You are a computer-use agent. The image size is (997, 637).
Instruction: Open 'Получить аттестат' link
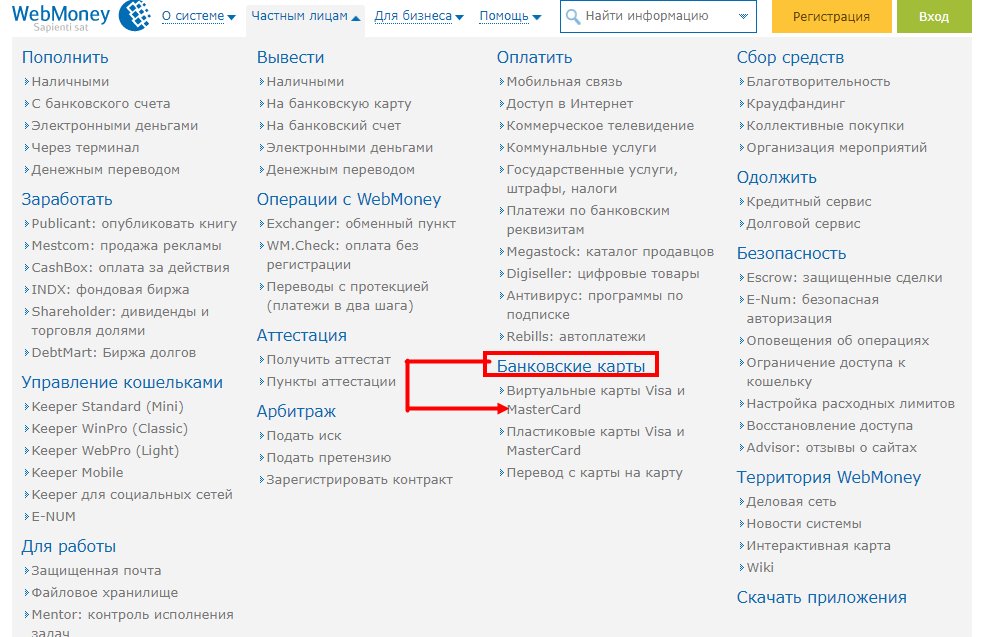point(329,360)
